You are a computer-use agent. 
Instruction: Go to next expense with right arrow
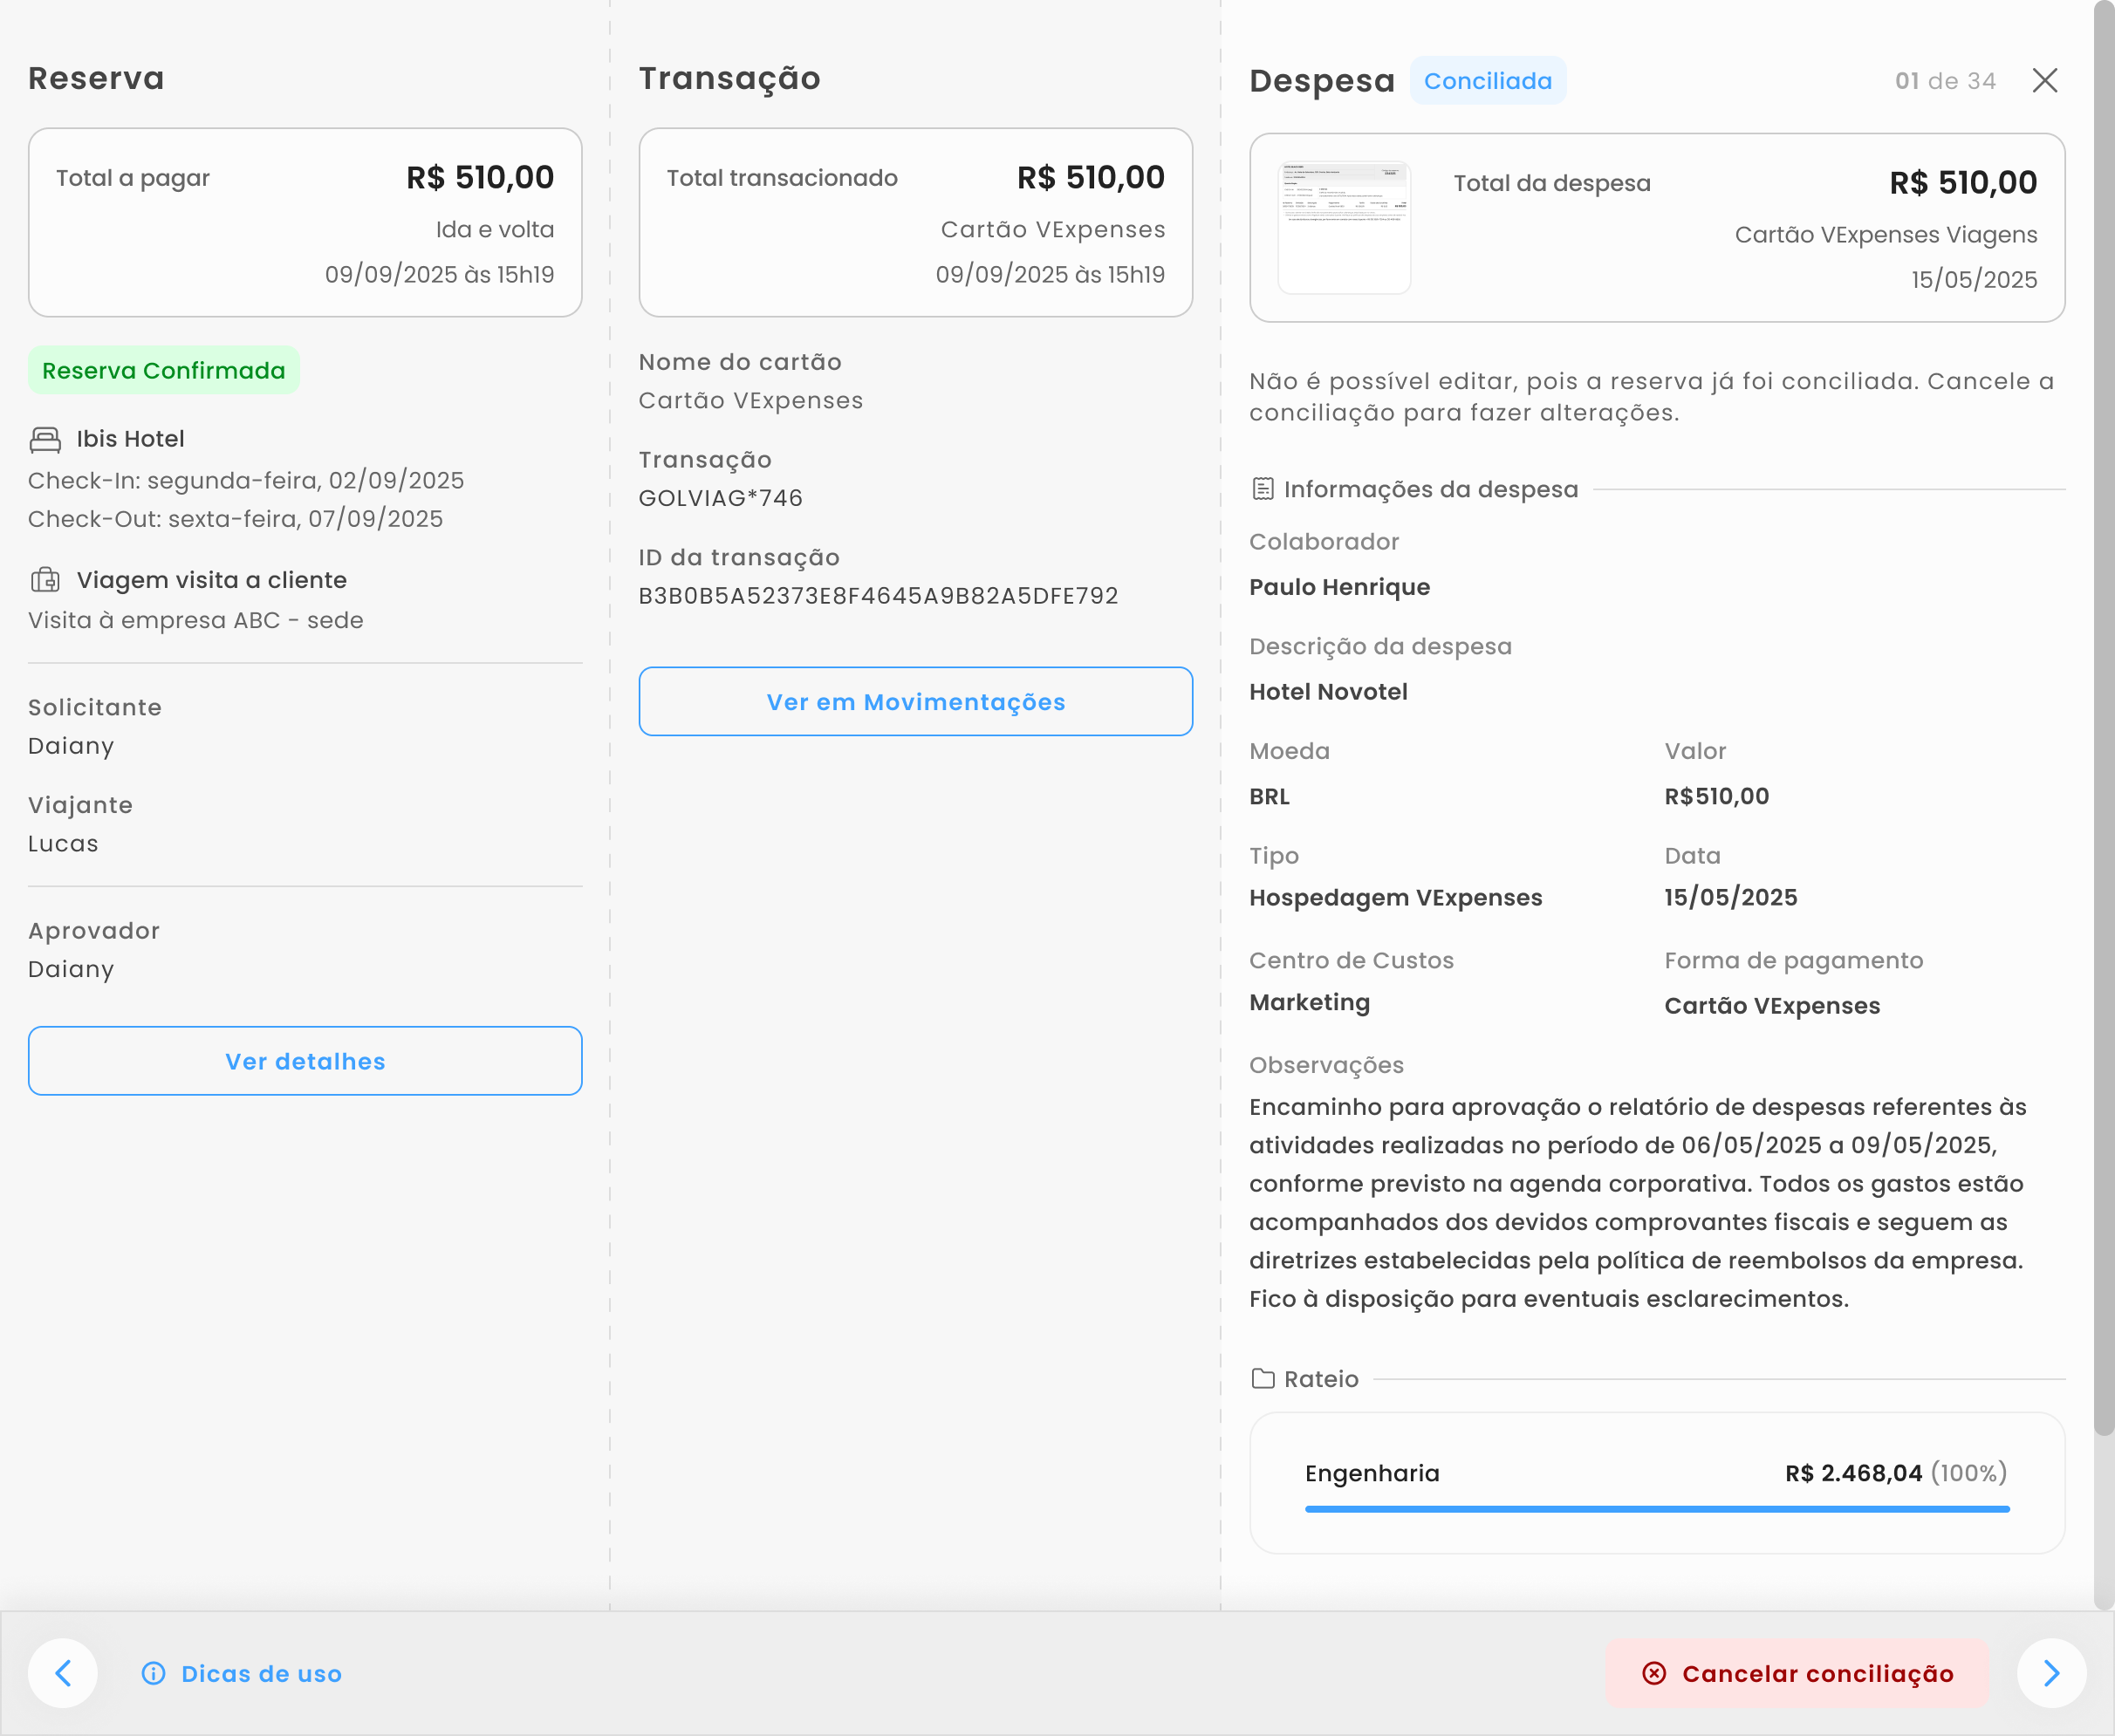pos(2051,1673)
